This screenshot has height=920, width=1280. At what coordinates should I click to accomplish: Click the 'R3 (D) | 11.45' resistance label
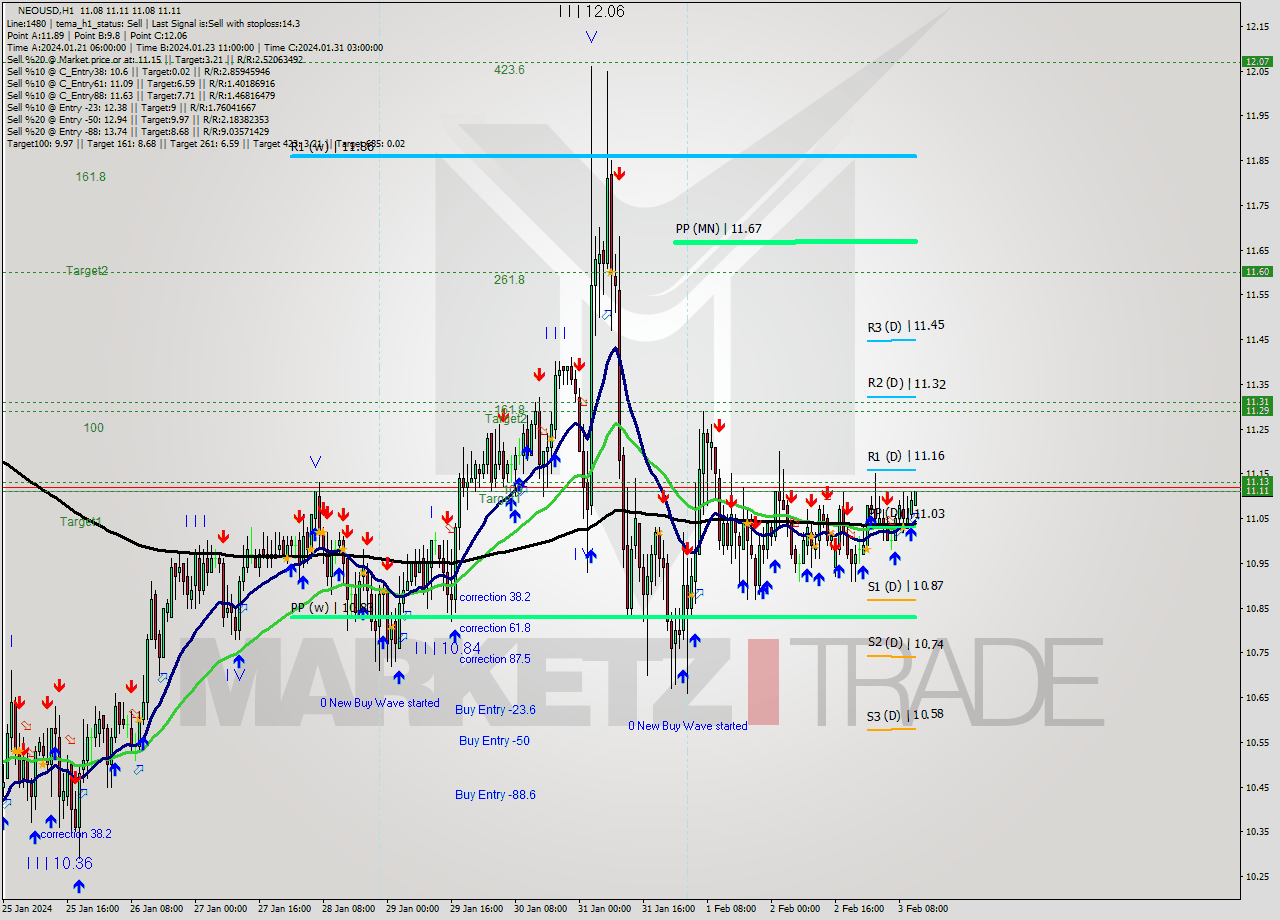[906, 325]
